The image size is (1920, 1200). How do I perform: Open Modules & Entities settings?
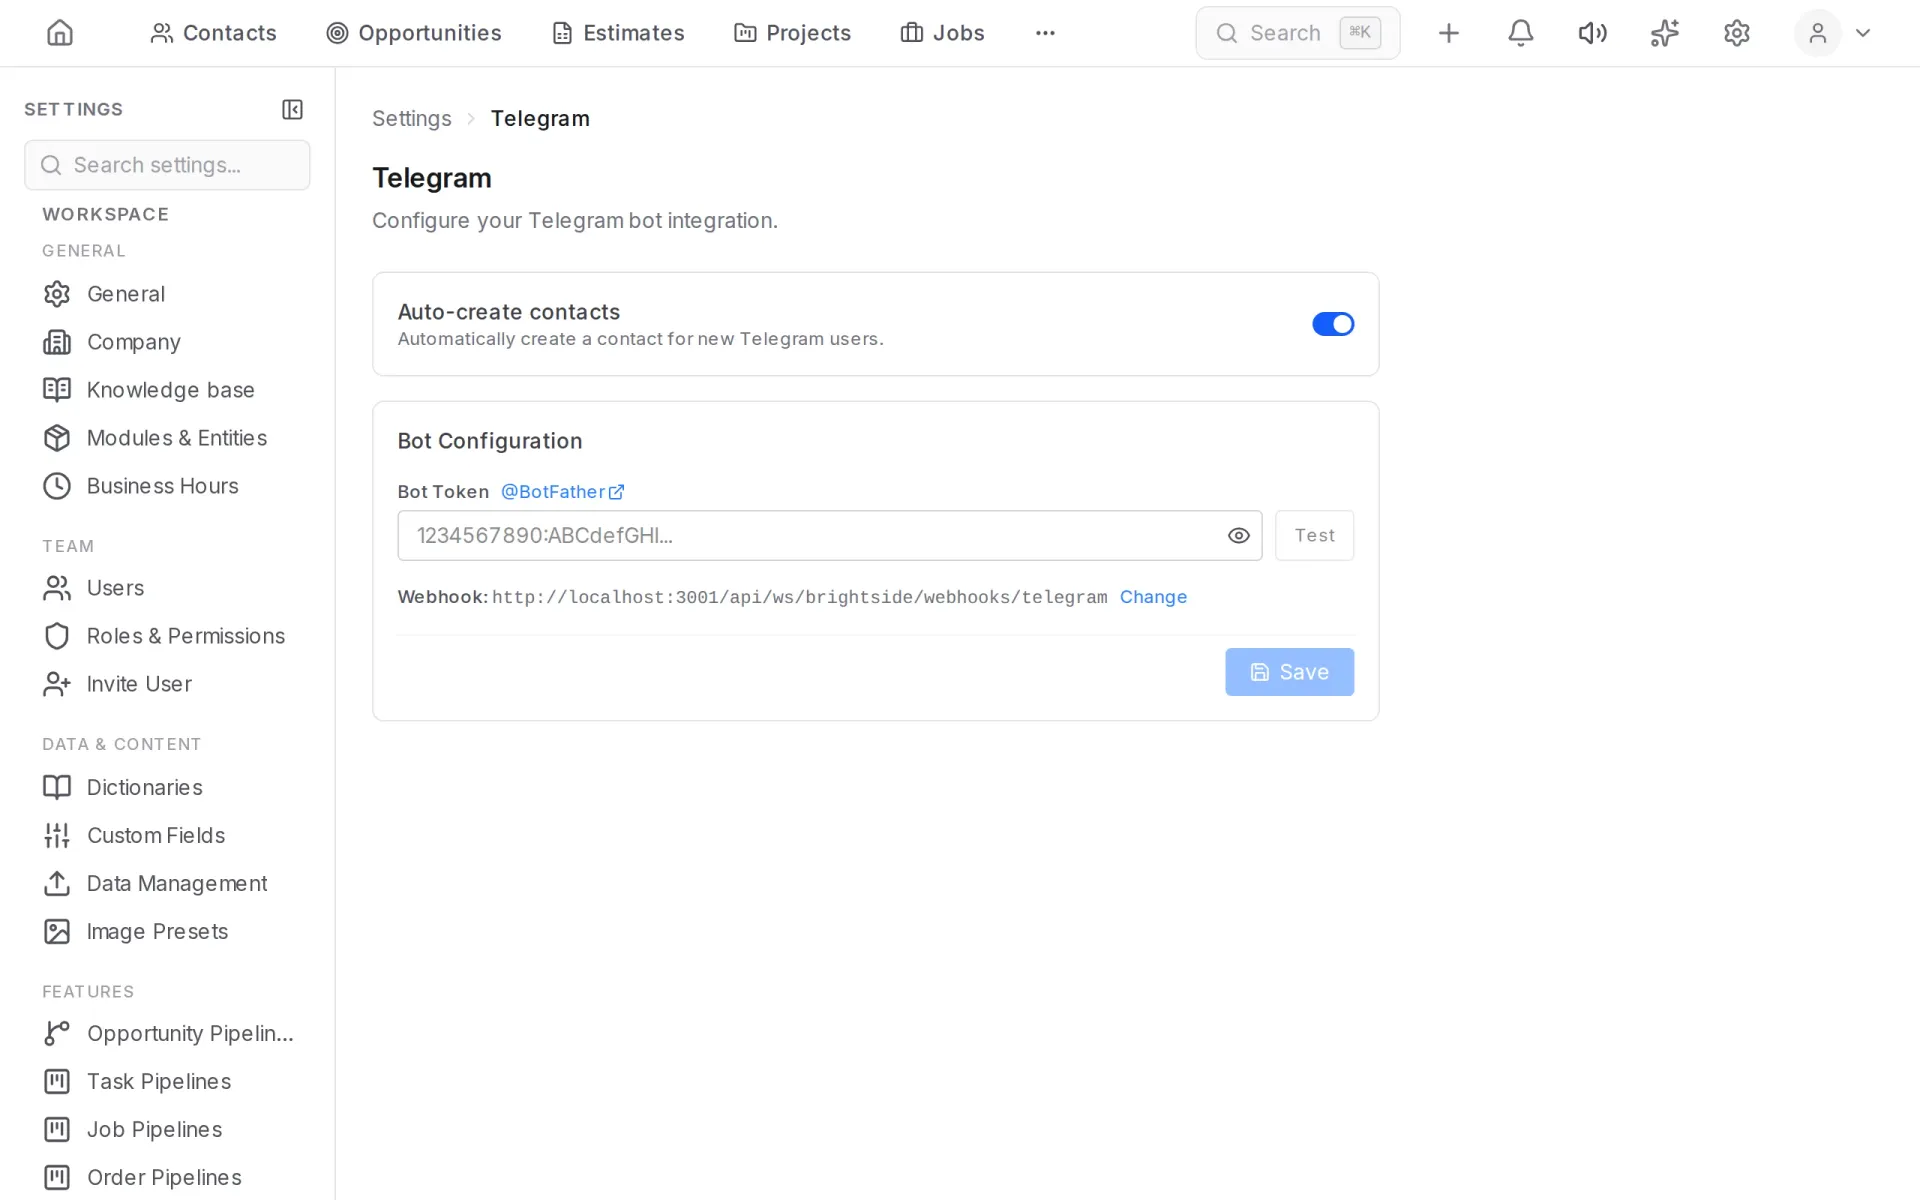tap(167, 438)
